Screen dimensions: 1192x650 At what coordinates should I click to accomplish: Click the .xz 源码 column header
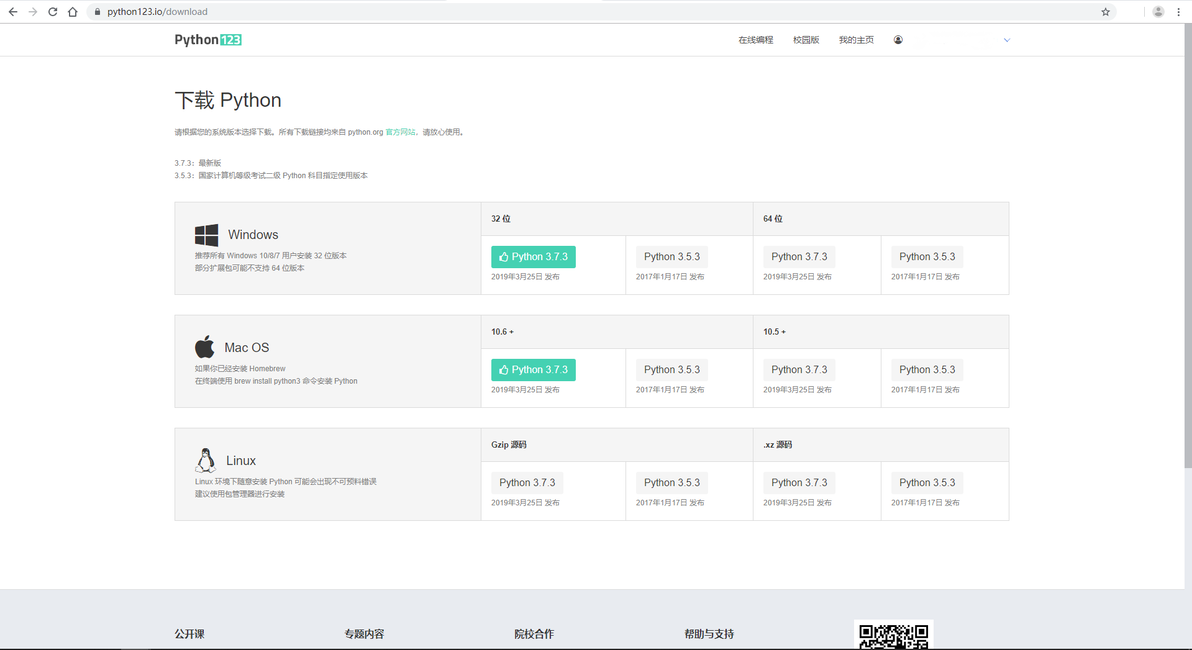coord(778,445)
